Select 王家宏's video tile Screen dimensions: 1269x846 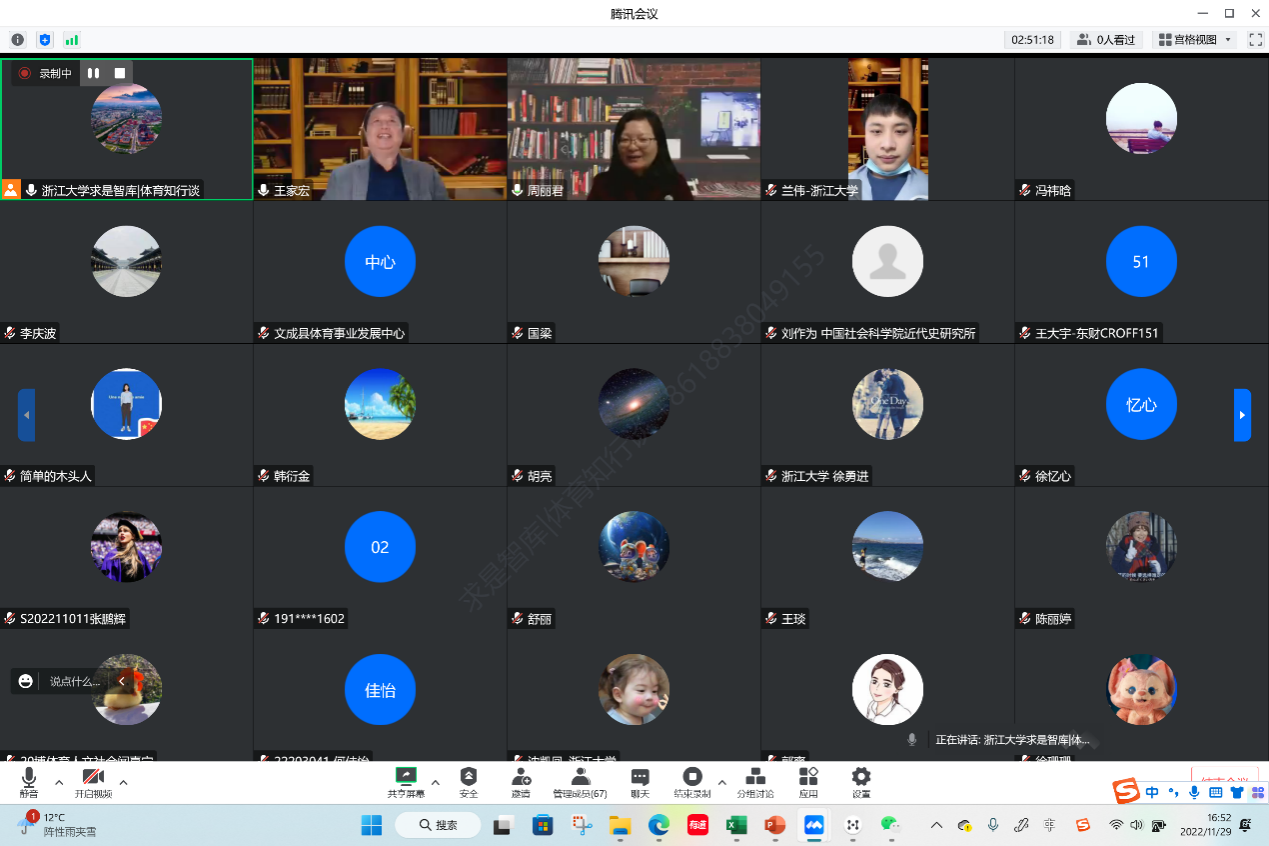point(380,128)
